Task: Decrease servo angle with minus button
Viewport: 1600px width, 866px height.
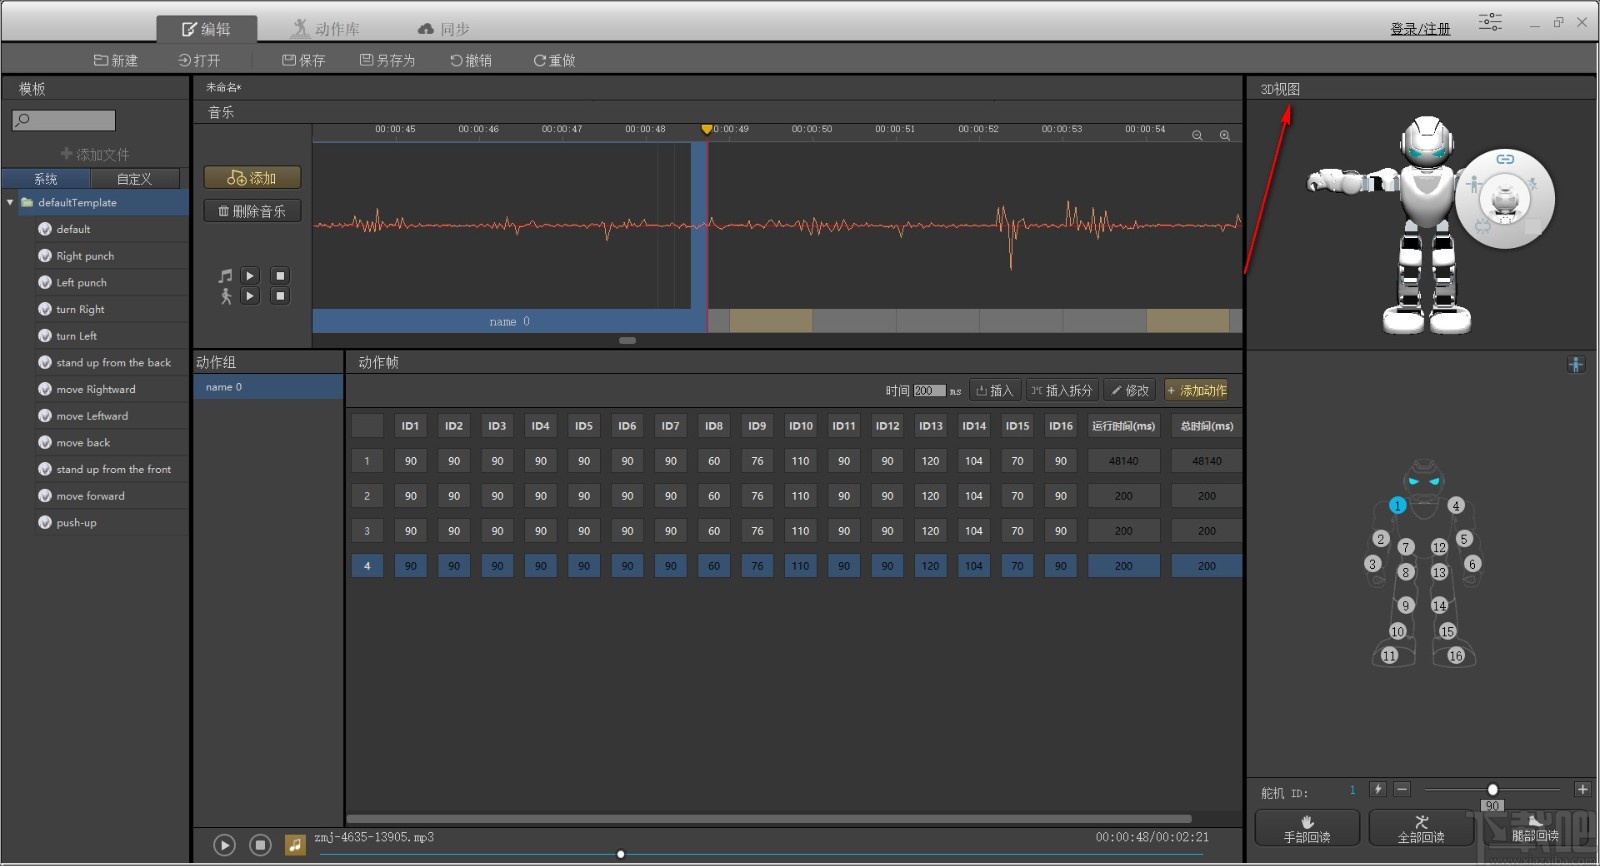Action: [x=1402, y=790]
